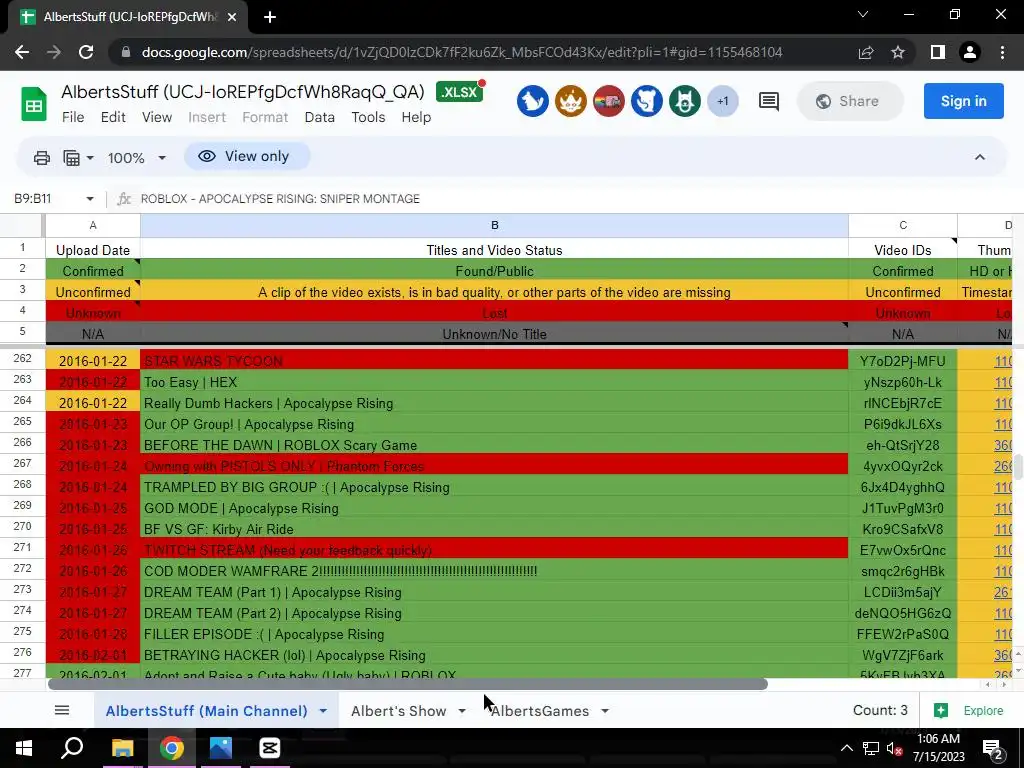Select cell 'BF VS GF: Kirby Air Ride'

[494, 529]
